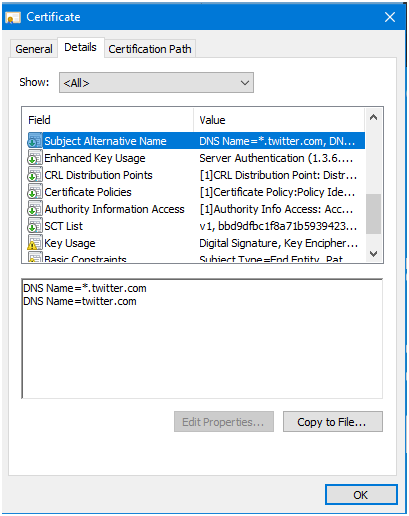Click the field list scroll up arrow
409x516 pixels.
[x=374, y=117]
